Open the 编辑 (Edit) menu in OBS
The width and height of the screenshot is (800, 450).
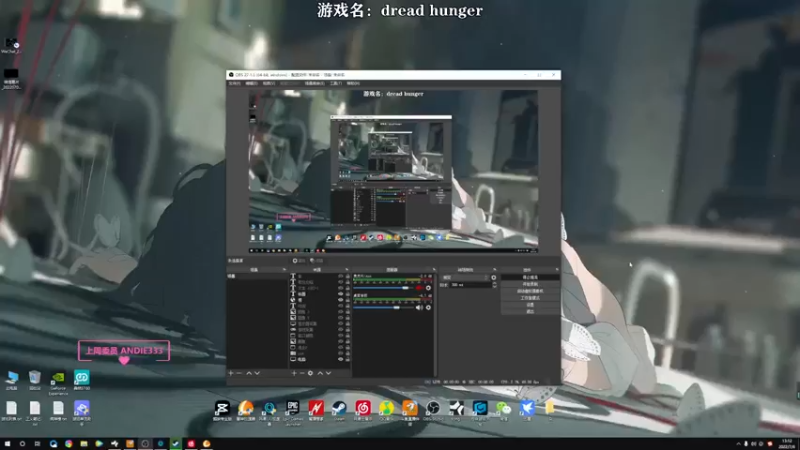click(252, 83)
